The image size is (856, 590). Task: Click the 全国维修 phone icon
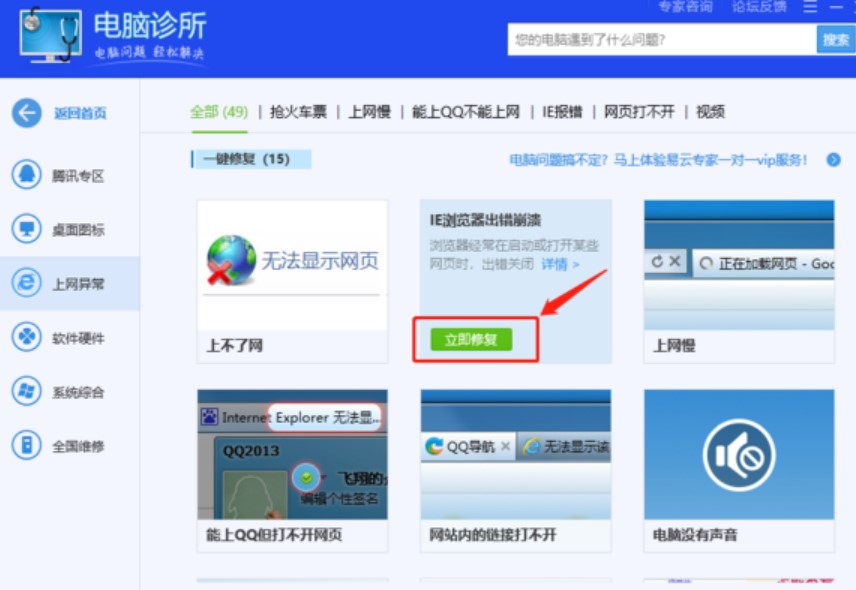[x=26, y=445]
